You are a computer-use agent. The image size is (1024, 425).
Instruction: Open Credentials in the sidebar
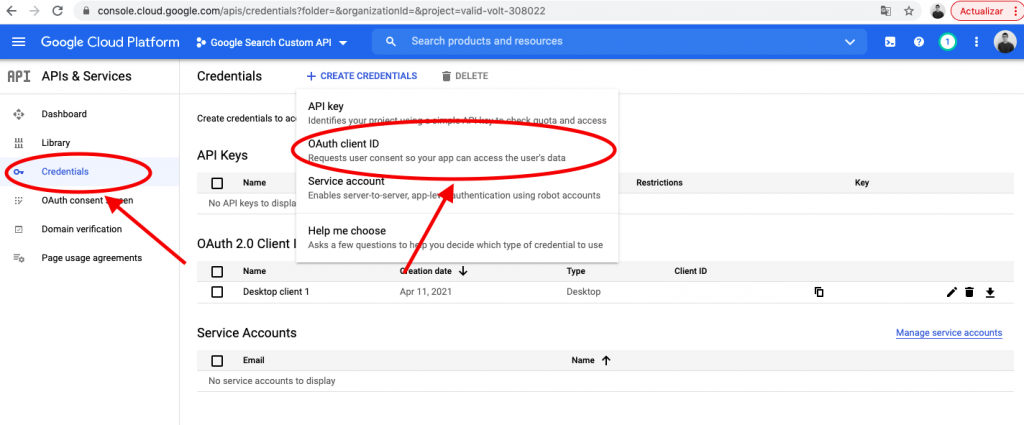pyautogui.click(x=65, y=172)
